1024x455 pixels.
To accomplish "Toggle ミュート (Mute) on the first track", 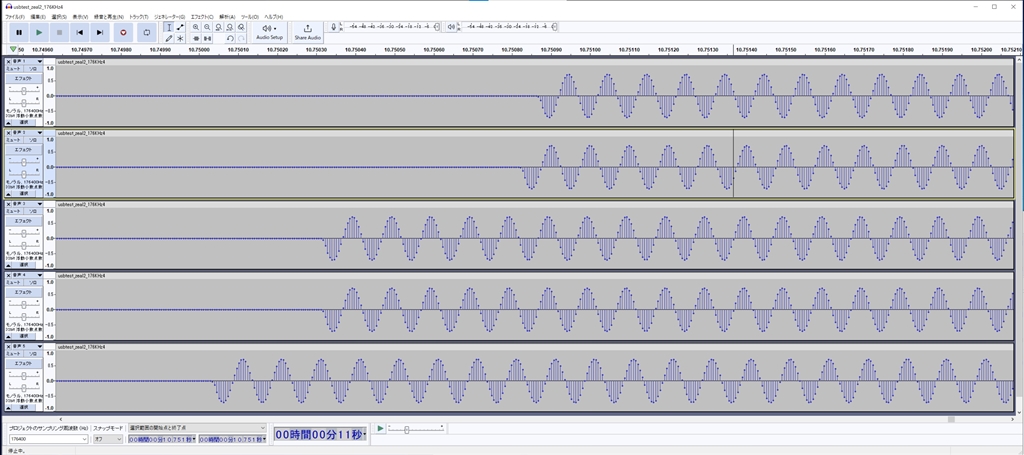I will (14, 70).
